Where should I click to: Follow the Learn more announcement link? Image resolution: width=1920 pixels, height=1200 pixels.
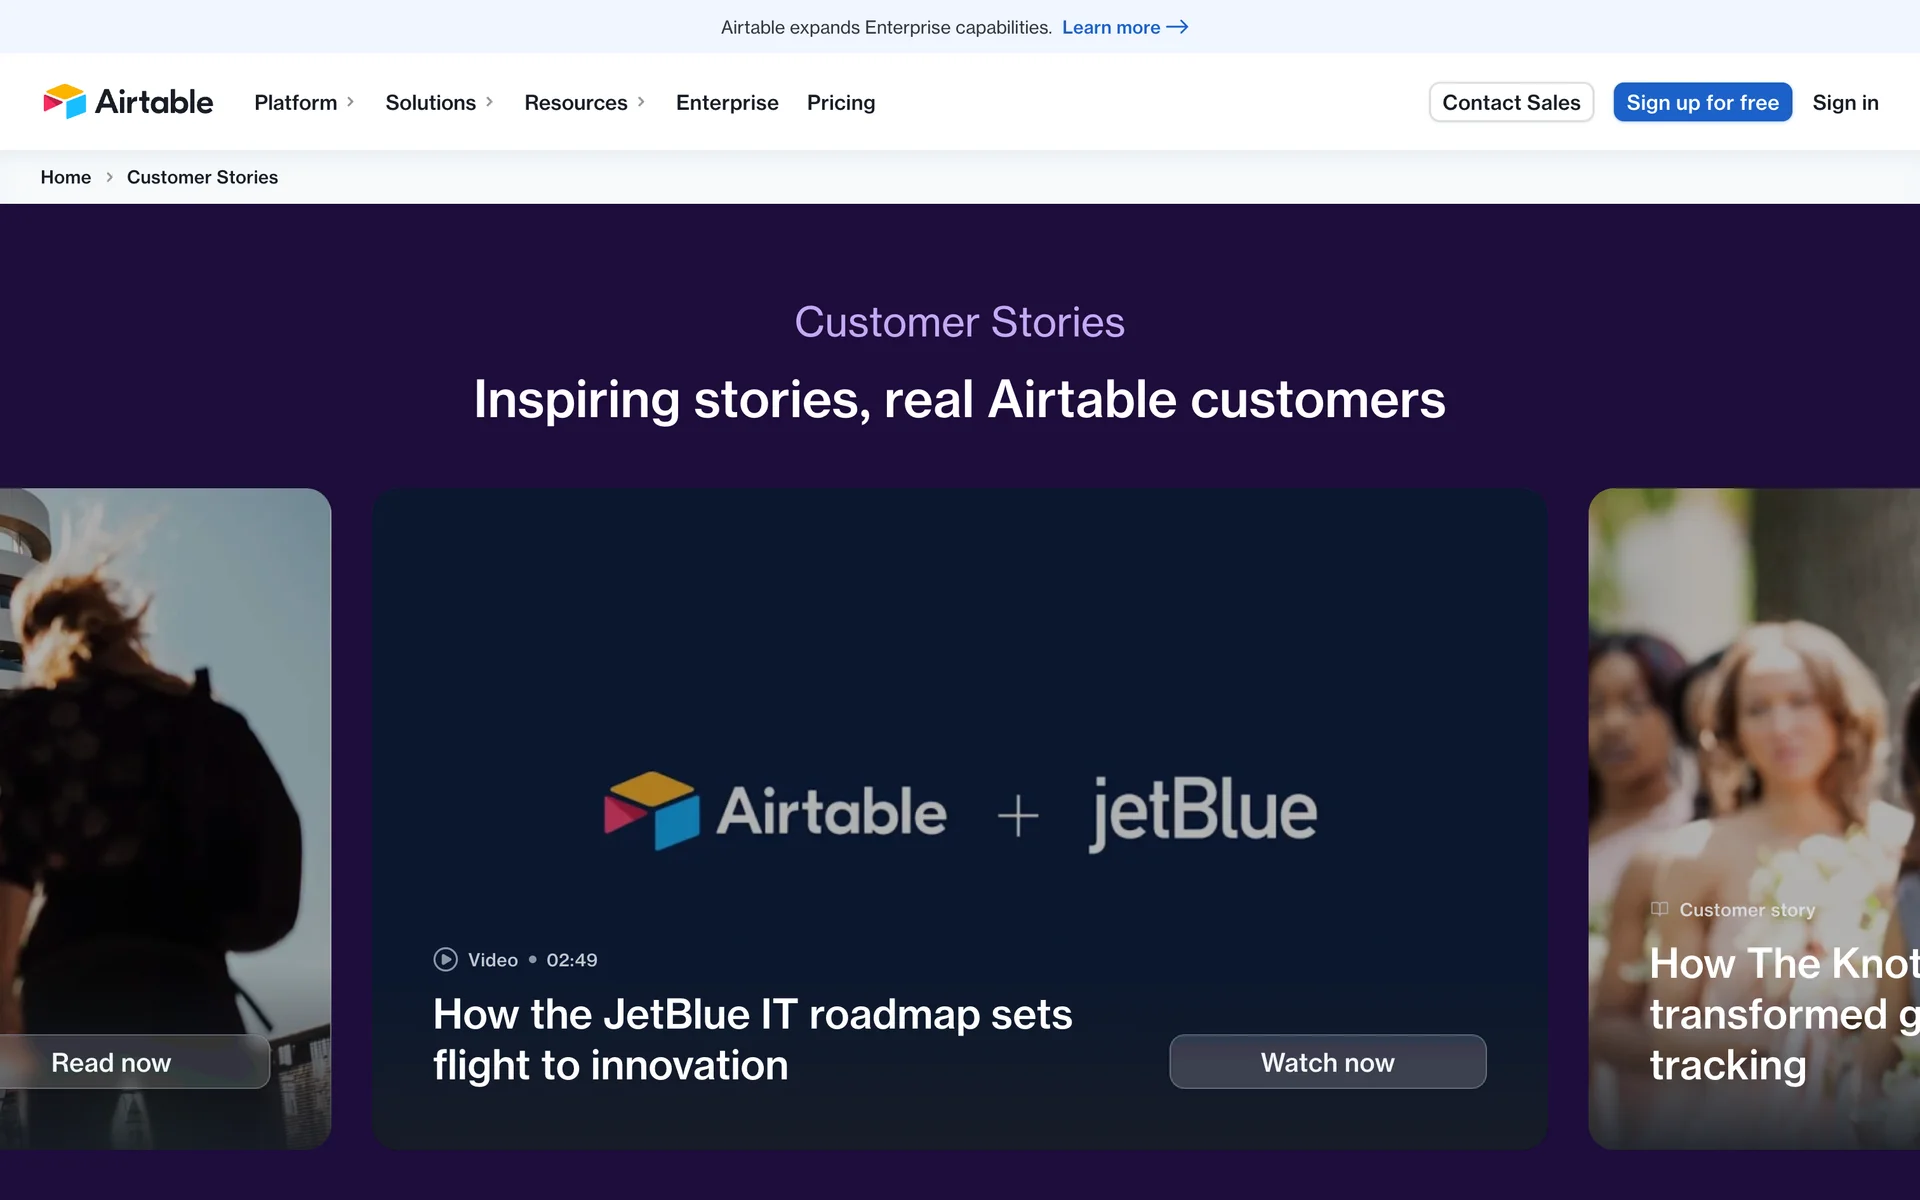tap(1111, 27)
